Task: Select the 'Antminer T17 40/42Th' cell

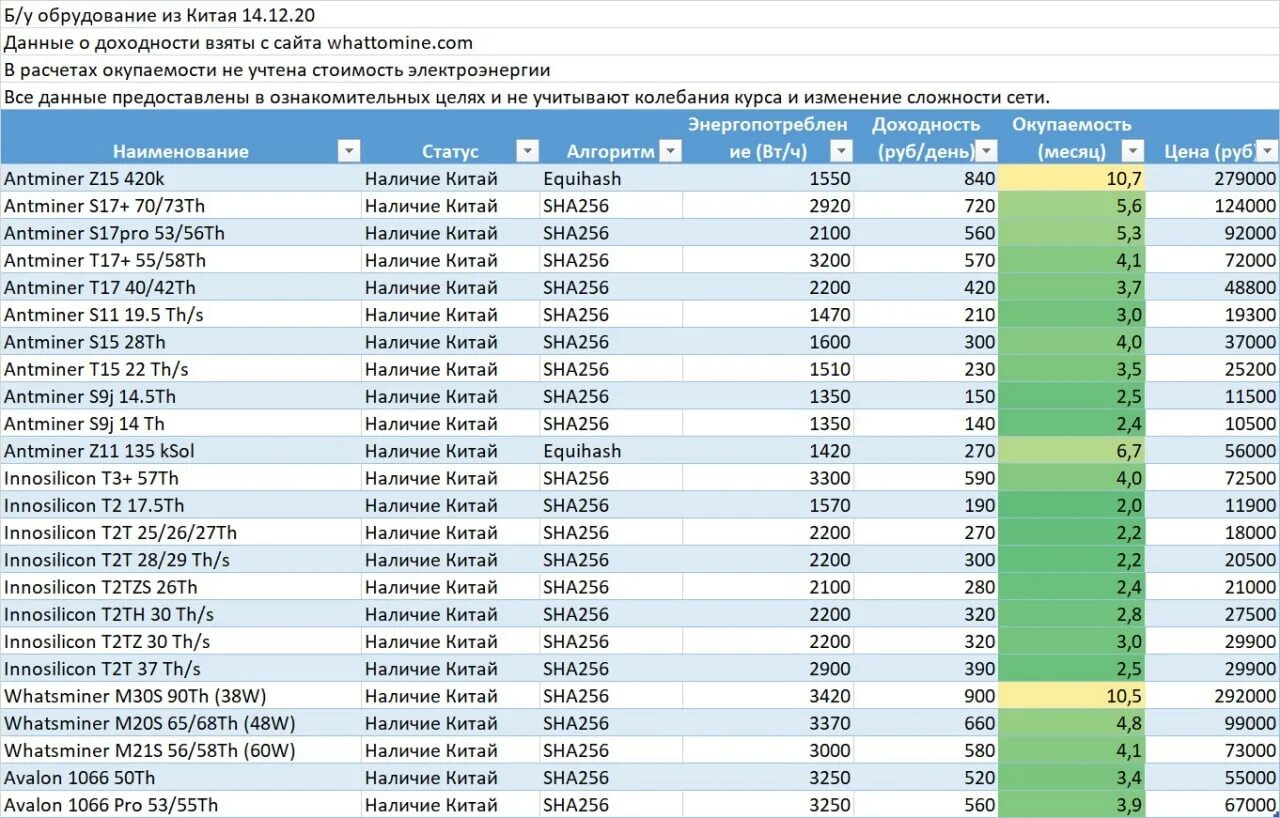Action: 180,287
